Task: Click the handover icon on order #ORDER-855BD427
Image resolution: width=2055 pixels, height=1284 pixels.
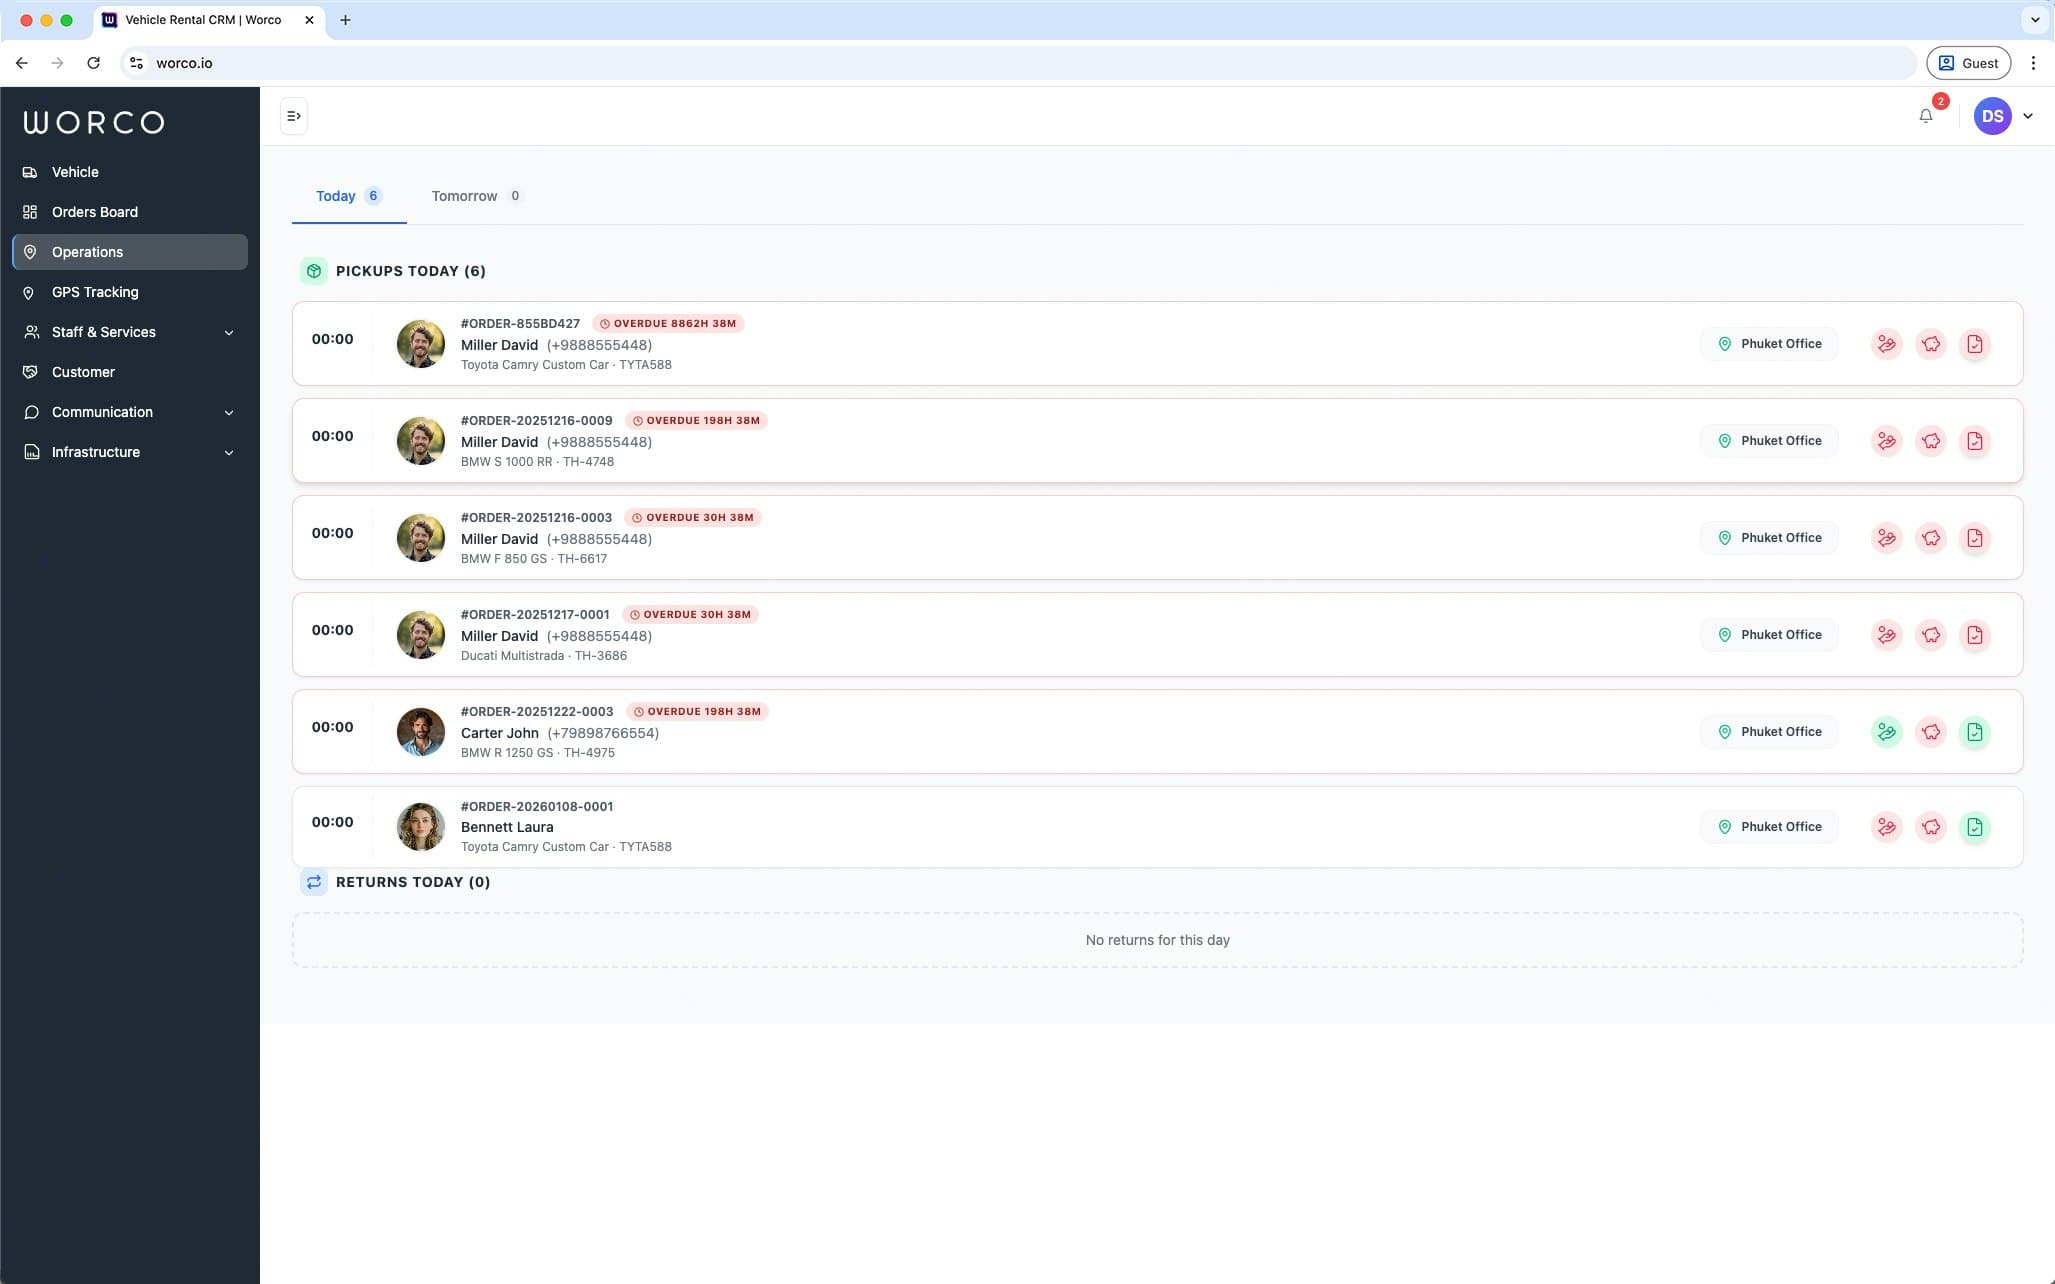Action: pos(1887,343)
